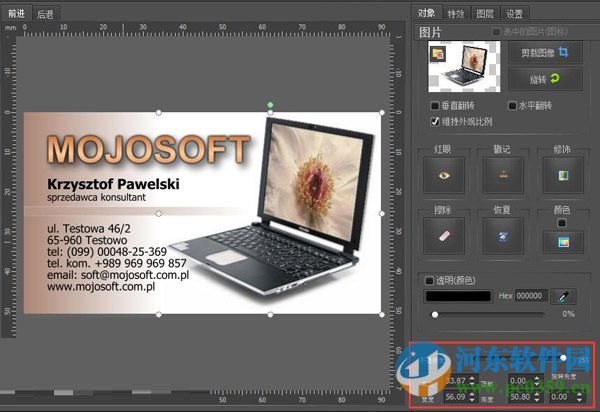Click the 剪裁图像 (Crop image) button
Viewport: 600px width, 412px height.
point(545,53)
